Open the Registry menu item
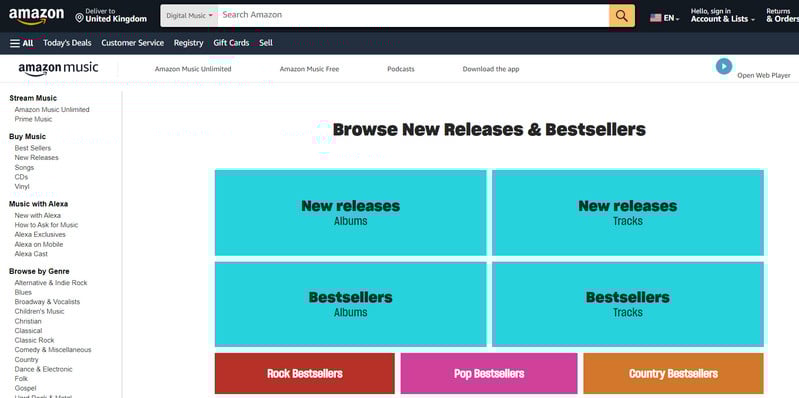This screenshot has height=398, width=799. coord(189,43)
